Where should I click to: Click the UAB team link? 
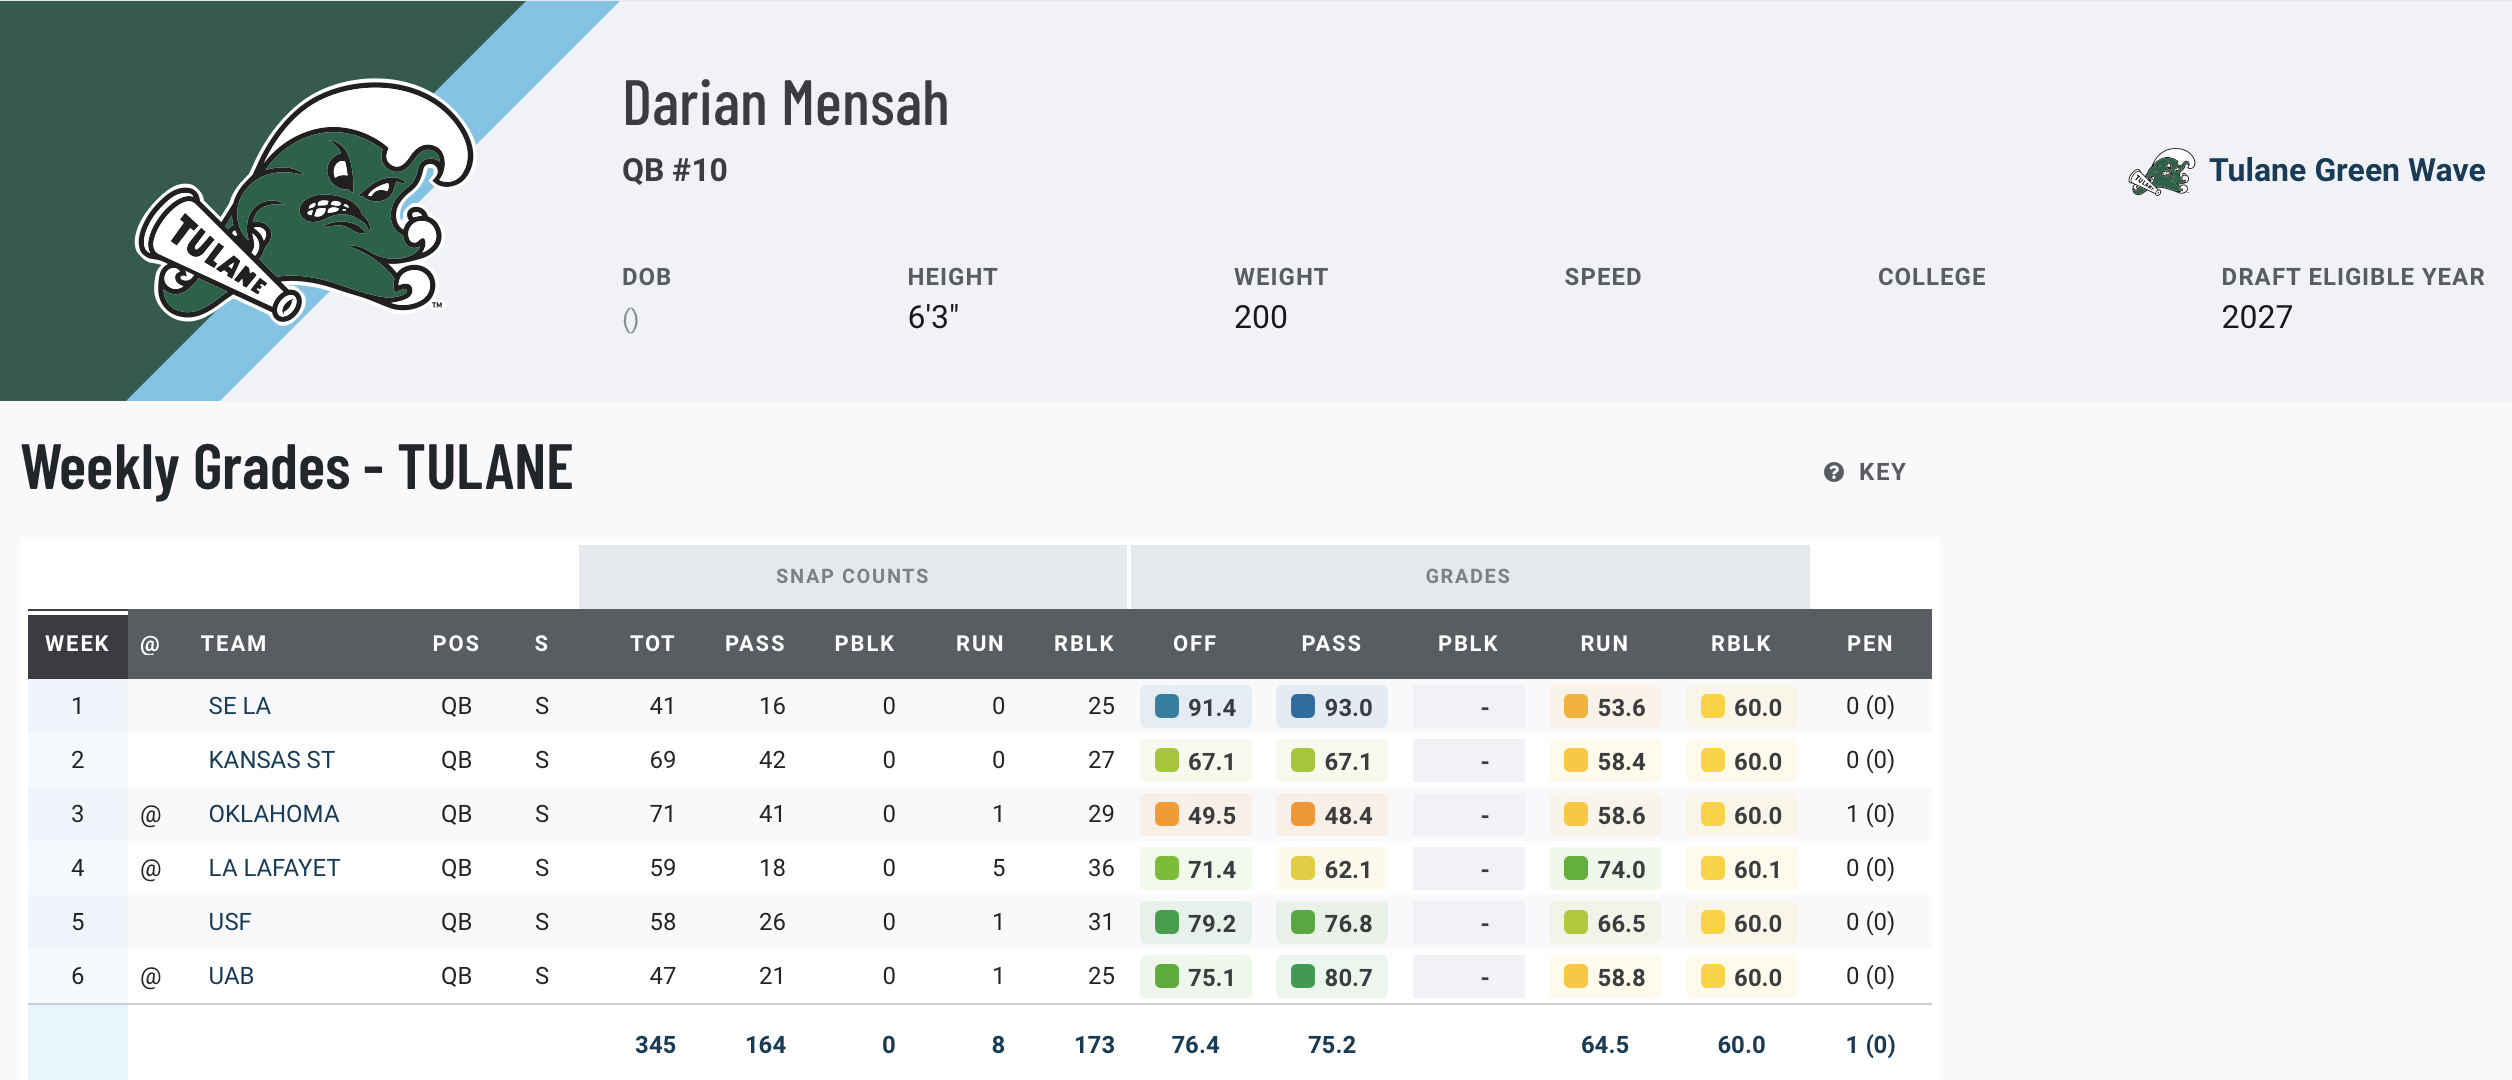[x=230, y=976]
